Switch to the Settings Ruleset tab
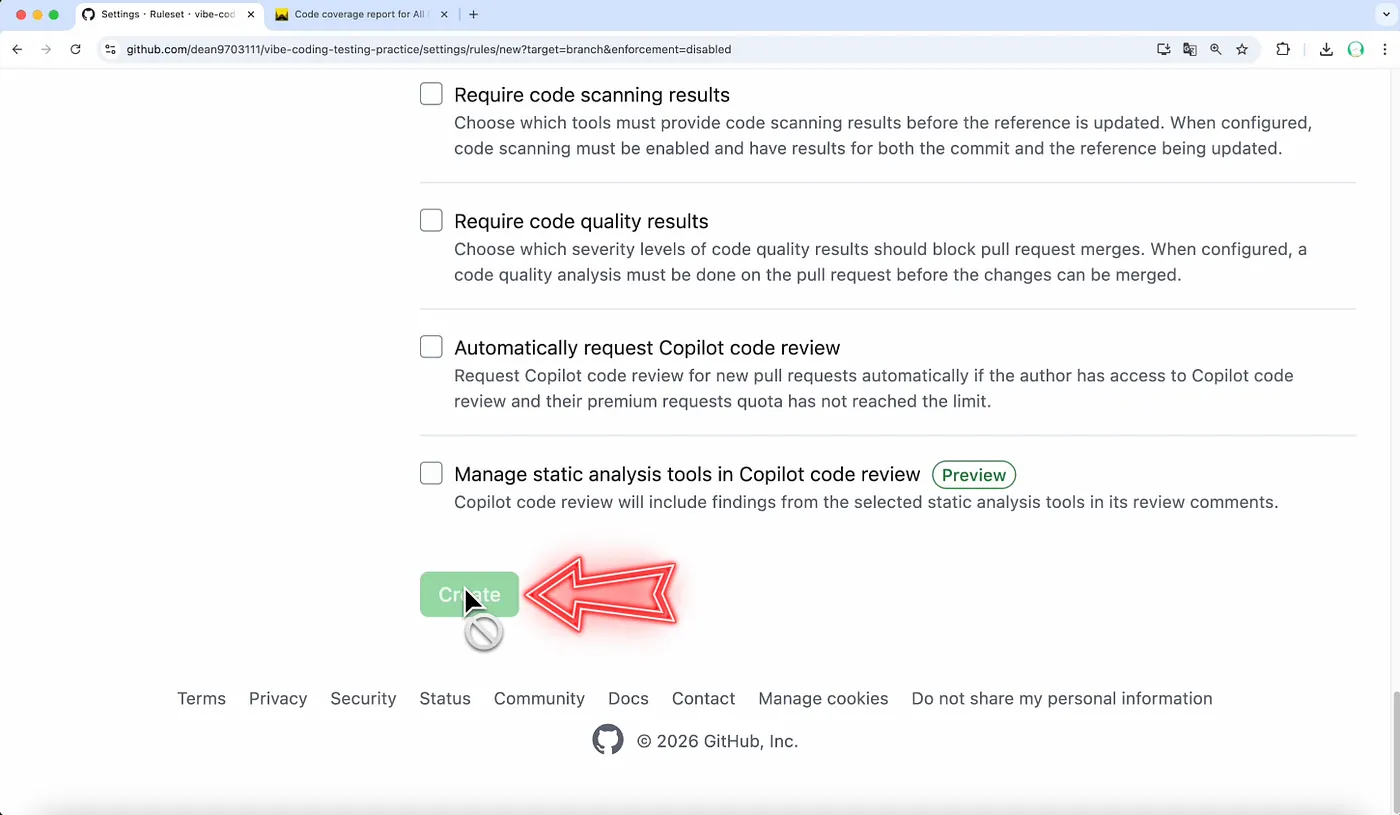 pyautogui.click(x=167, y=15)
